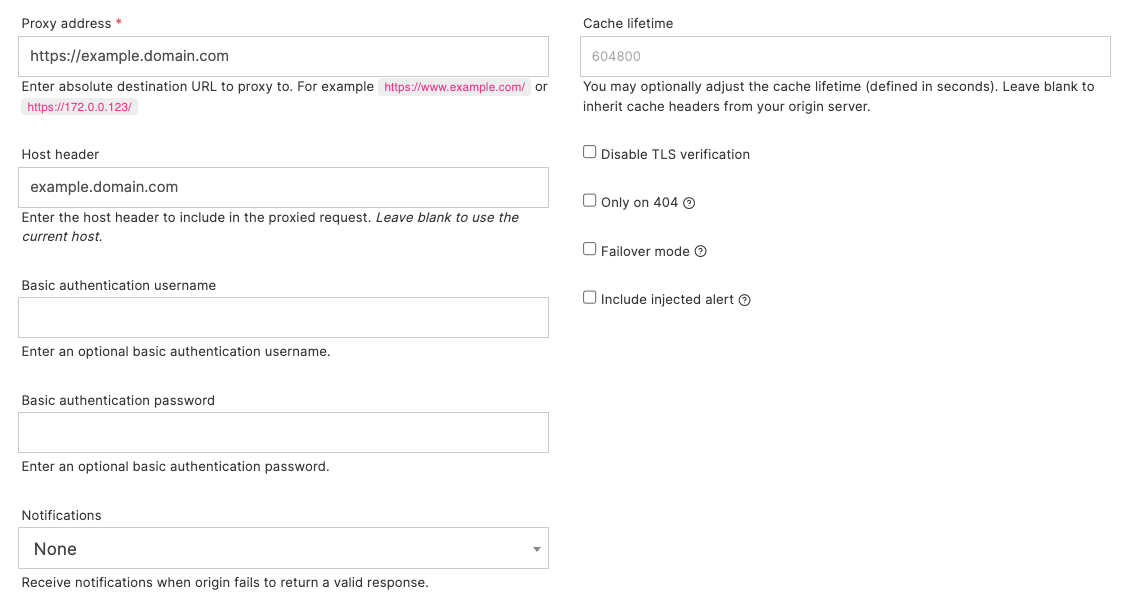Toggle the Failover mode checkbox
This screenshot has width=1129, height=616.
pos(590,249)
